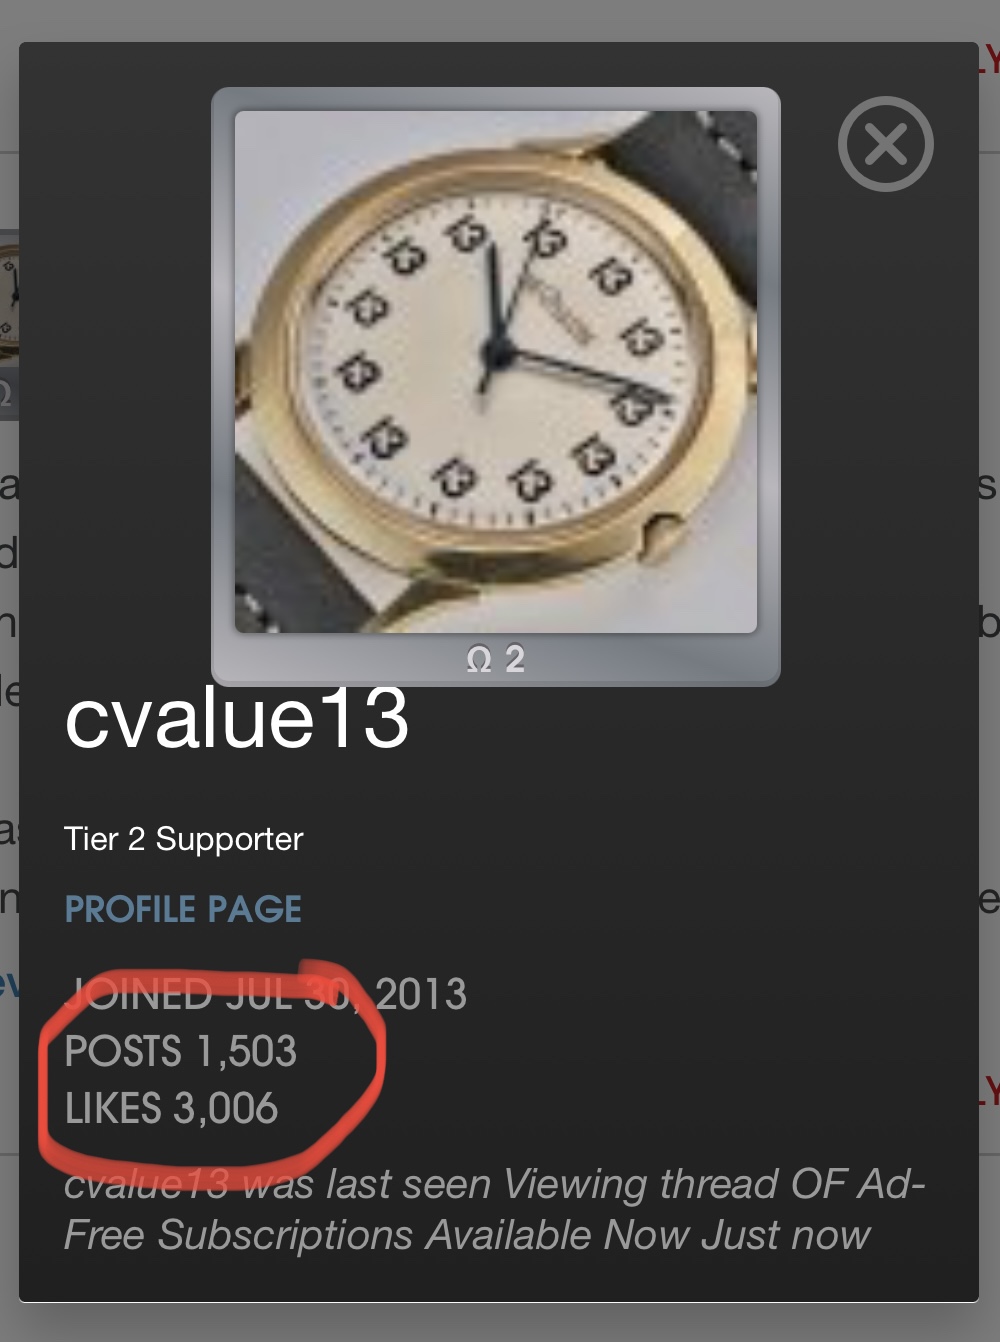Click the partially hidden red link at top right
This screenshot has height=1342, width=1000.
(989, 60)
